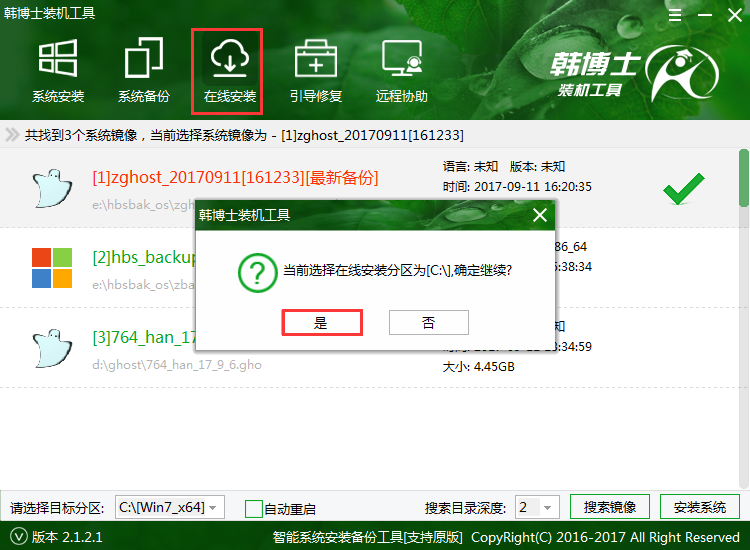The width and height of the screenshot is (750, 550).
Task: Click the green checkmark on first image
Action: coord(683,187)
